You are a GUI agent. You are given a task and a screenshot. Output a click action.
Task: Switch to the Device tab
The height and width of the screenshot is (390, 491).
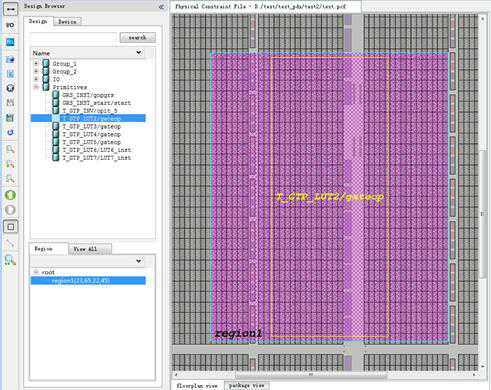(67, 22)
